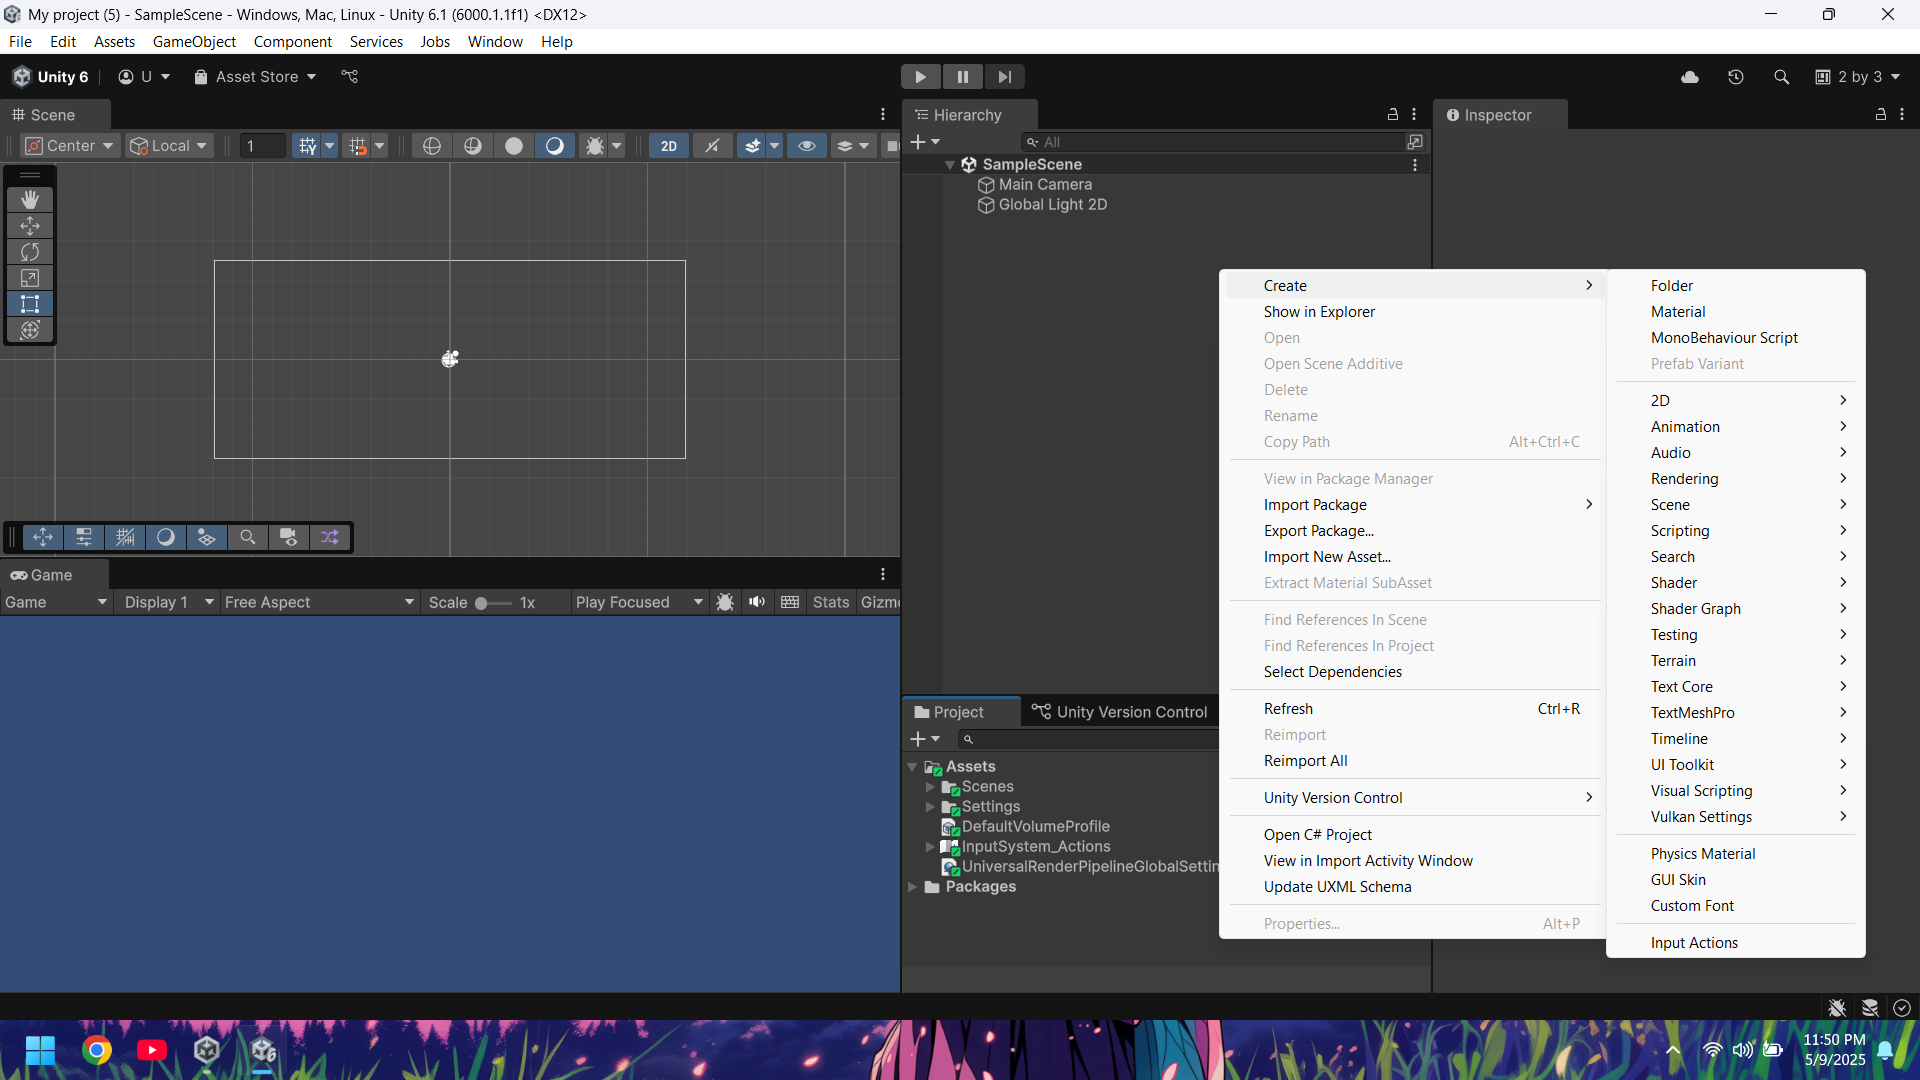Choose MonoBehaviour Script from Create submenu
Viewport: 1920px width, 1080px height.
click(x=1724, y=338)
